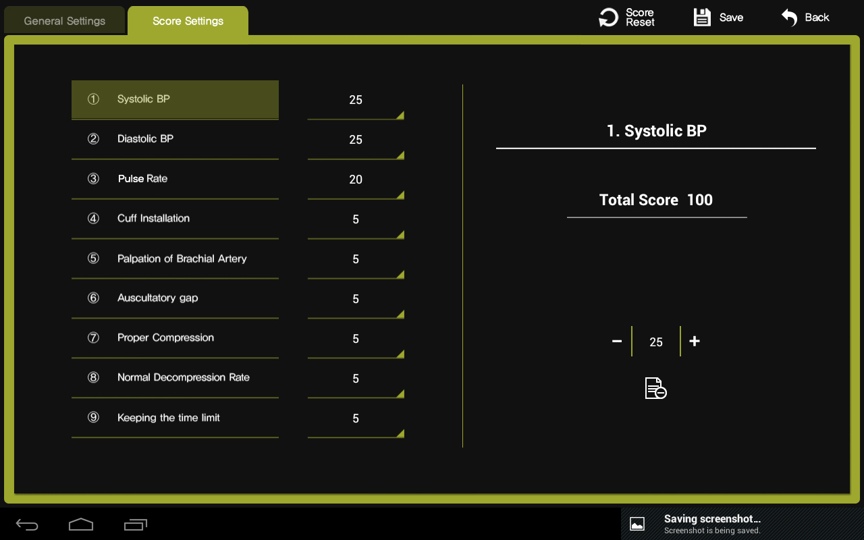
Task: Open the Systolic BP score value dropdown
Action: tap(356, 100)
